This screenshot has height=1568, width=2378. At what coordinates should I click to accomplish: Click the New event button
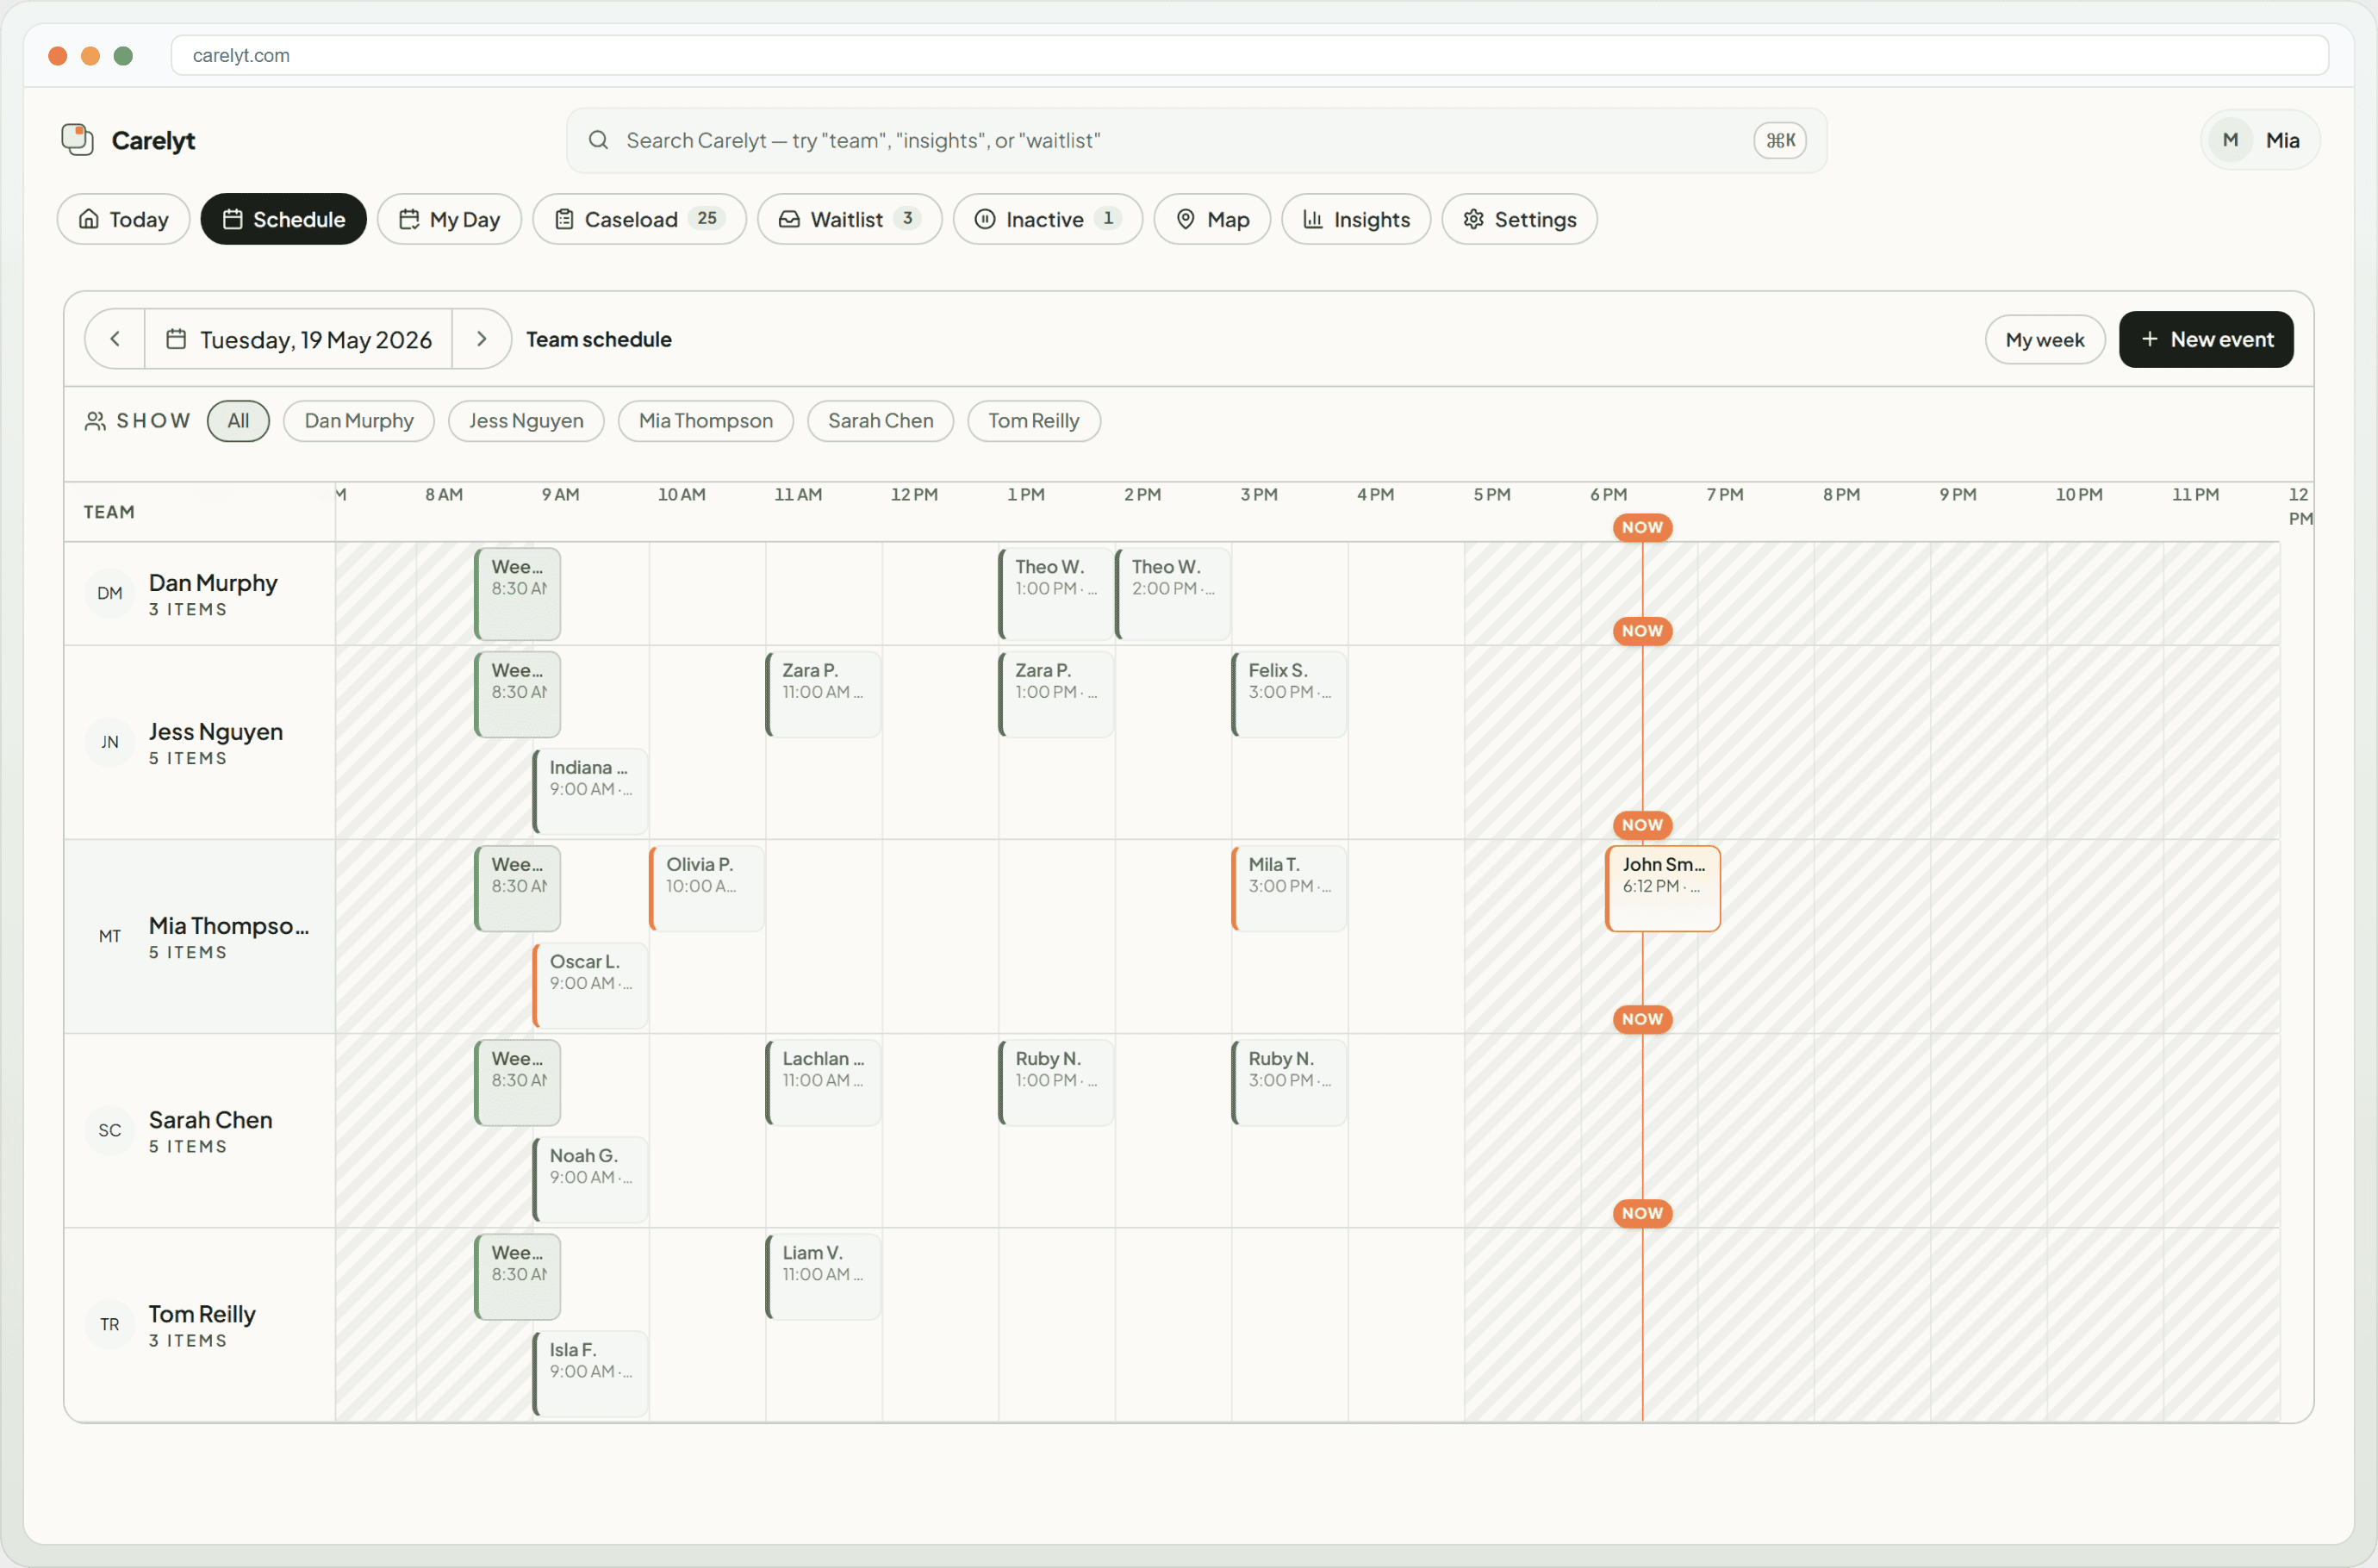pos(2205,340)
